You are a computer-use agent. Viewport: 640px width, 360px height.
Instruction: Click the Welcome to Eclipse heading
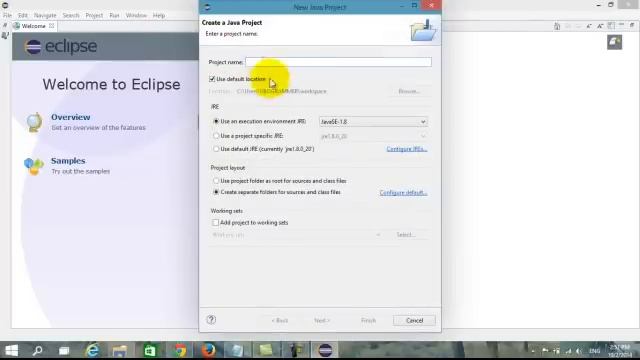pos(111,84)
